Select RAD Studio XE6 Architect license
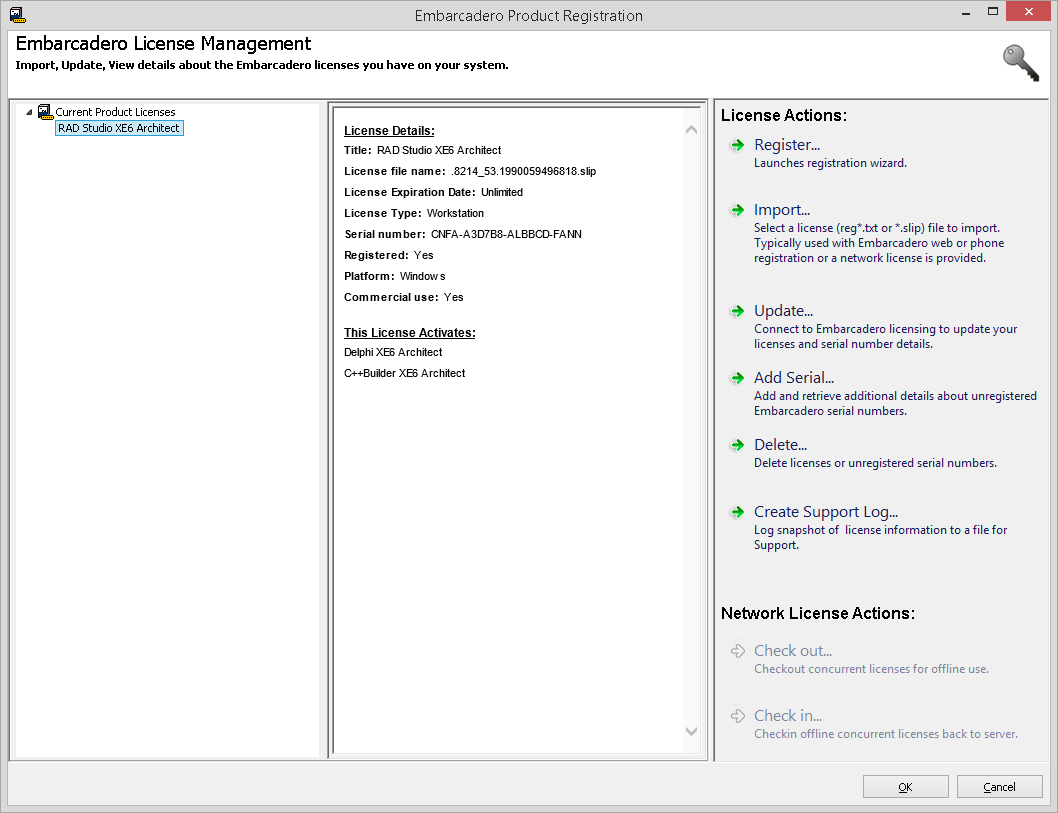Screen dimensions: 1058x813 click(119, 128)
